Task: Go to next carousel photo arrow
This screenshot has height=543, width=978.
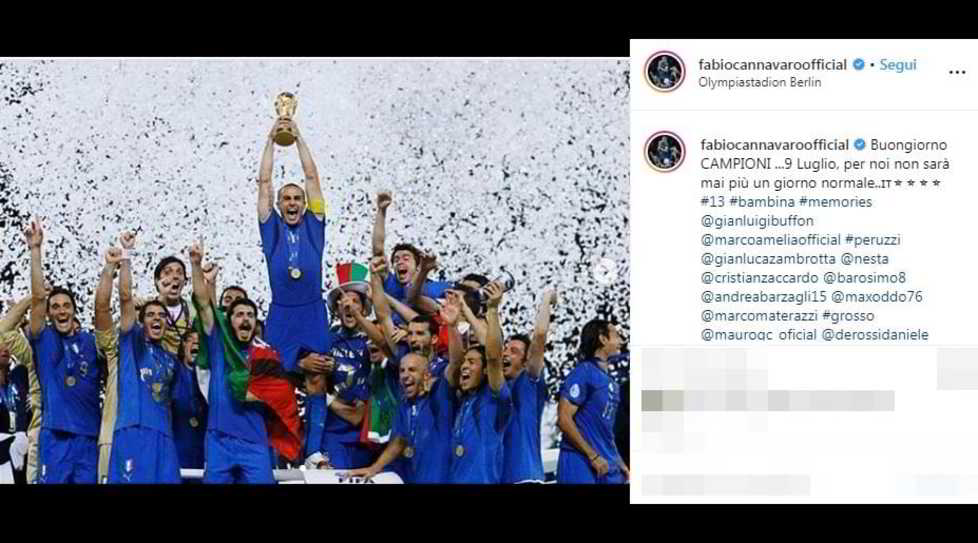Action: 604,271
